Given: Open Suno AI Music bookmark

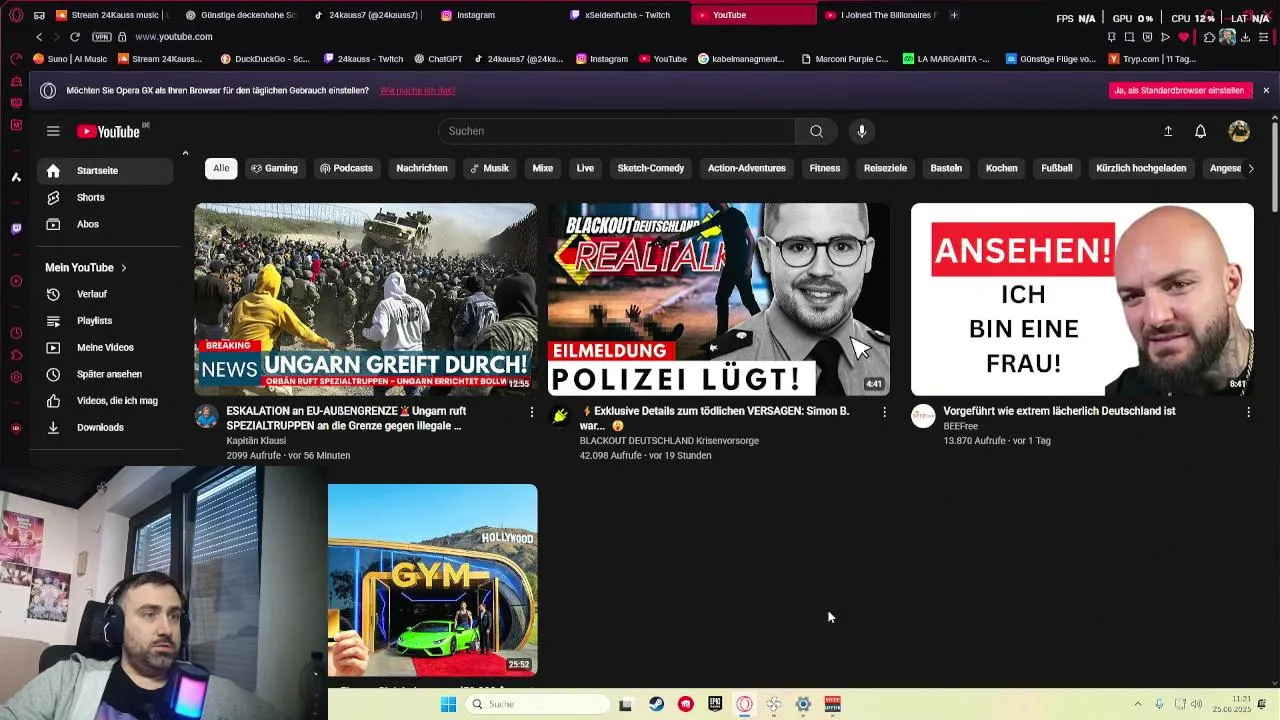Looking at the screenshot, I should point(70,59).
